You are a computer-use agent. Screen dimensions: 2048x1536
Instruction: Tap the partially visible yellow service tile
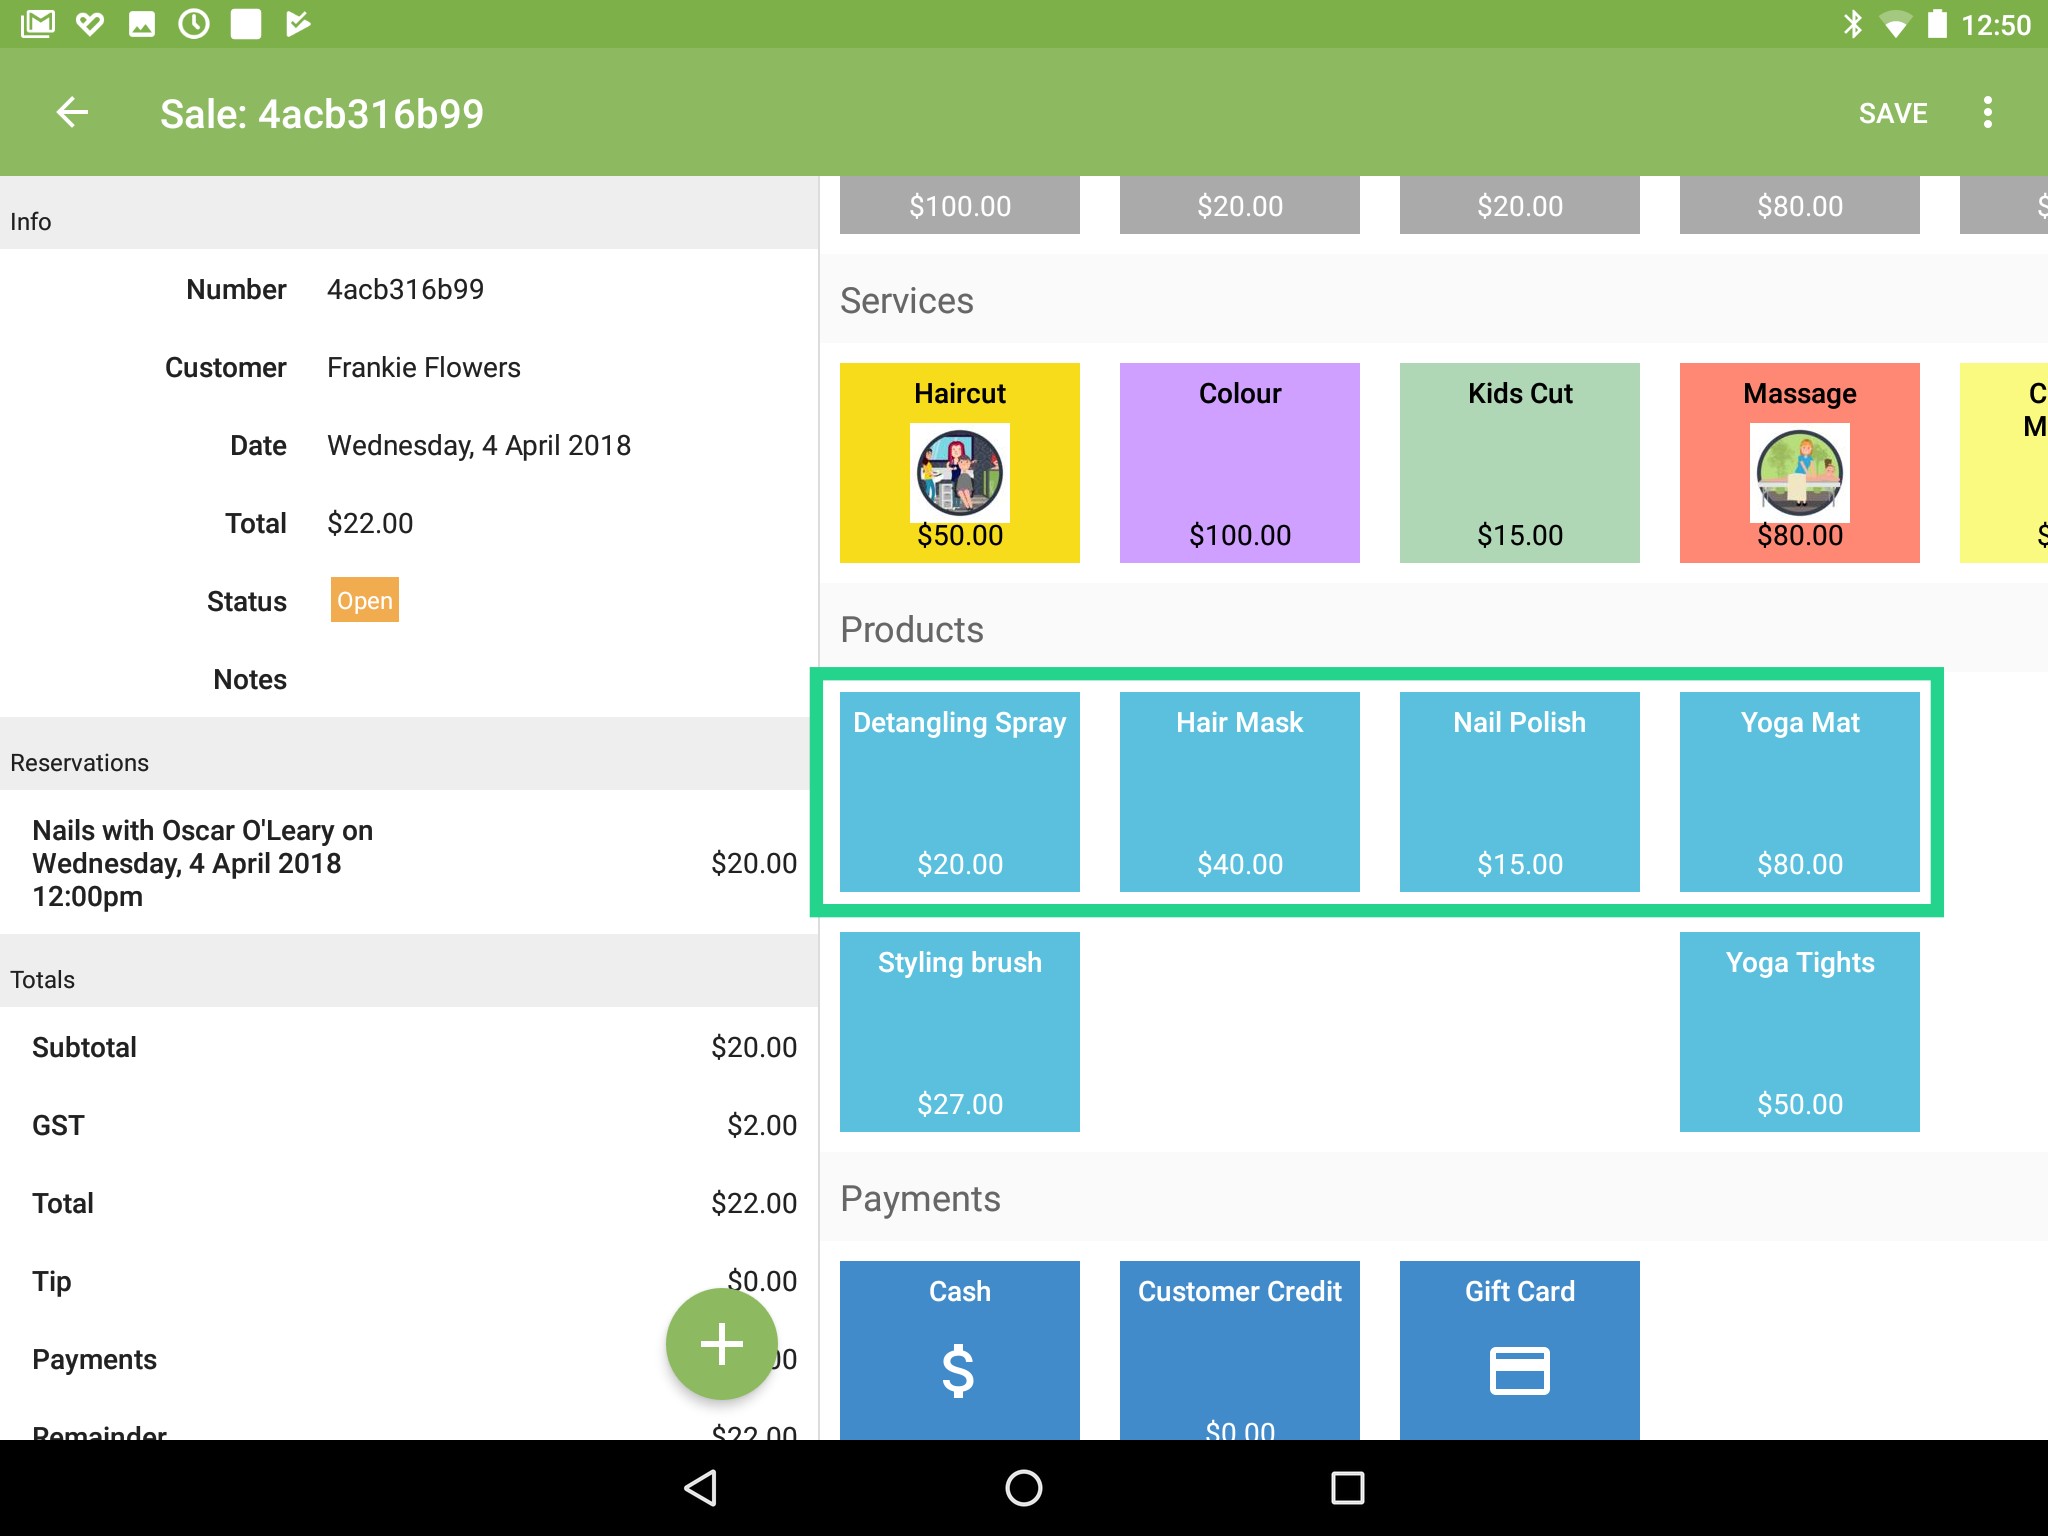pos(2004,463)
